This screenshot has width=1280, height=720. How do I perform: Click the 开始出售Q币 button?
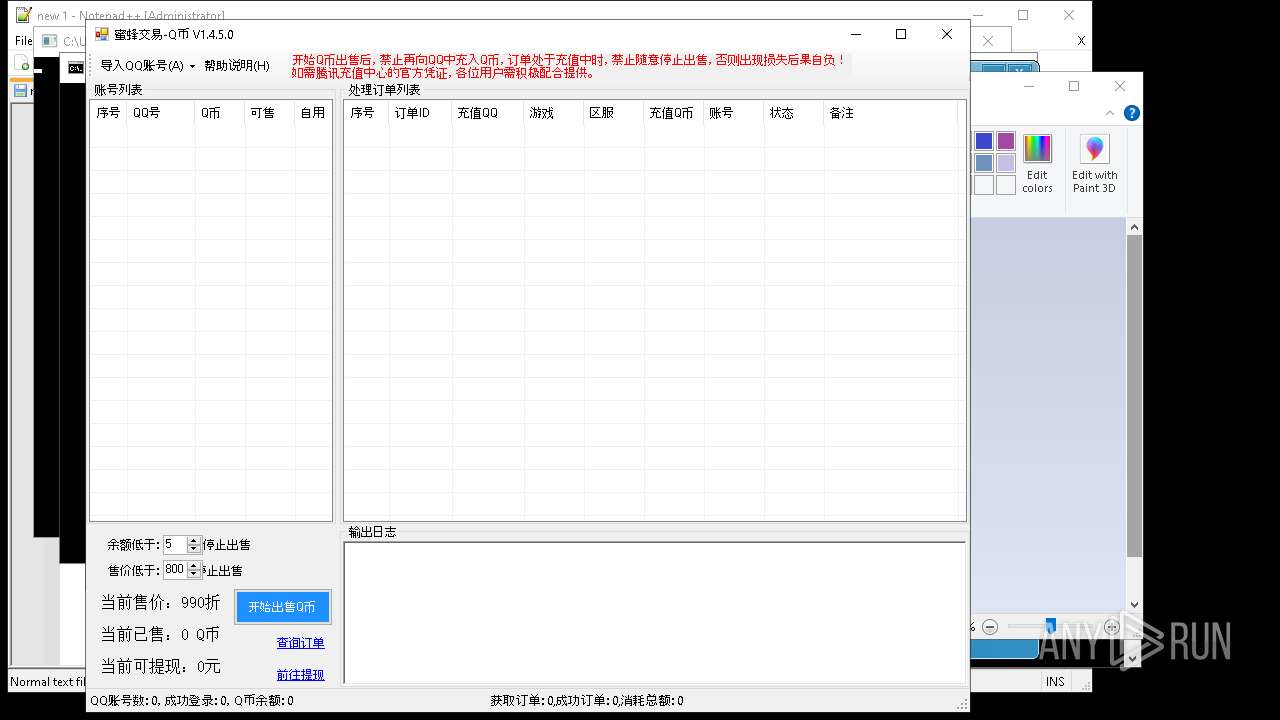(x=282, y=607)
